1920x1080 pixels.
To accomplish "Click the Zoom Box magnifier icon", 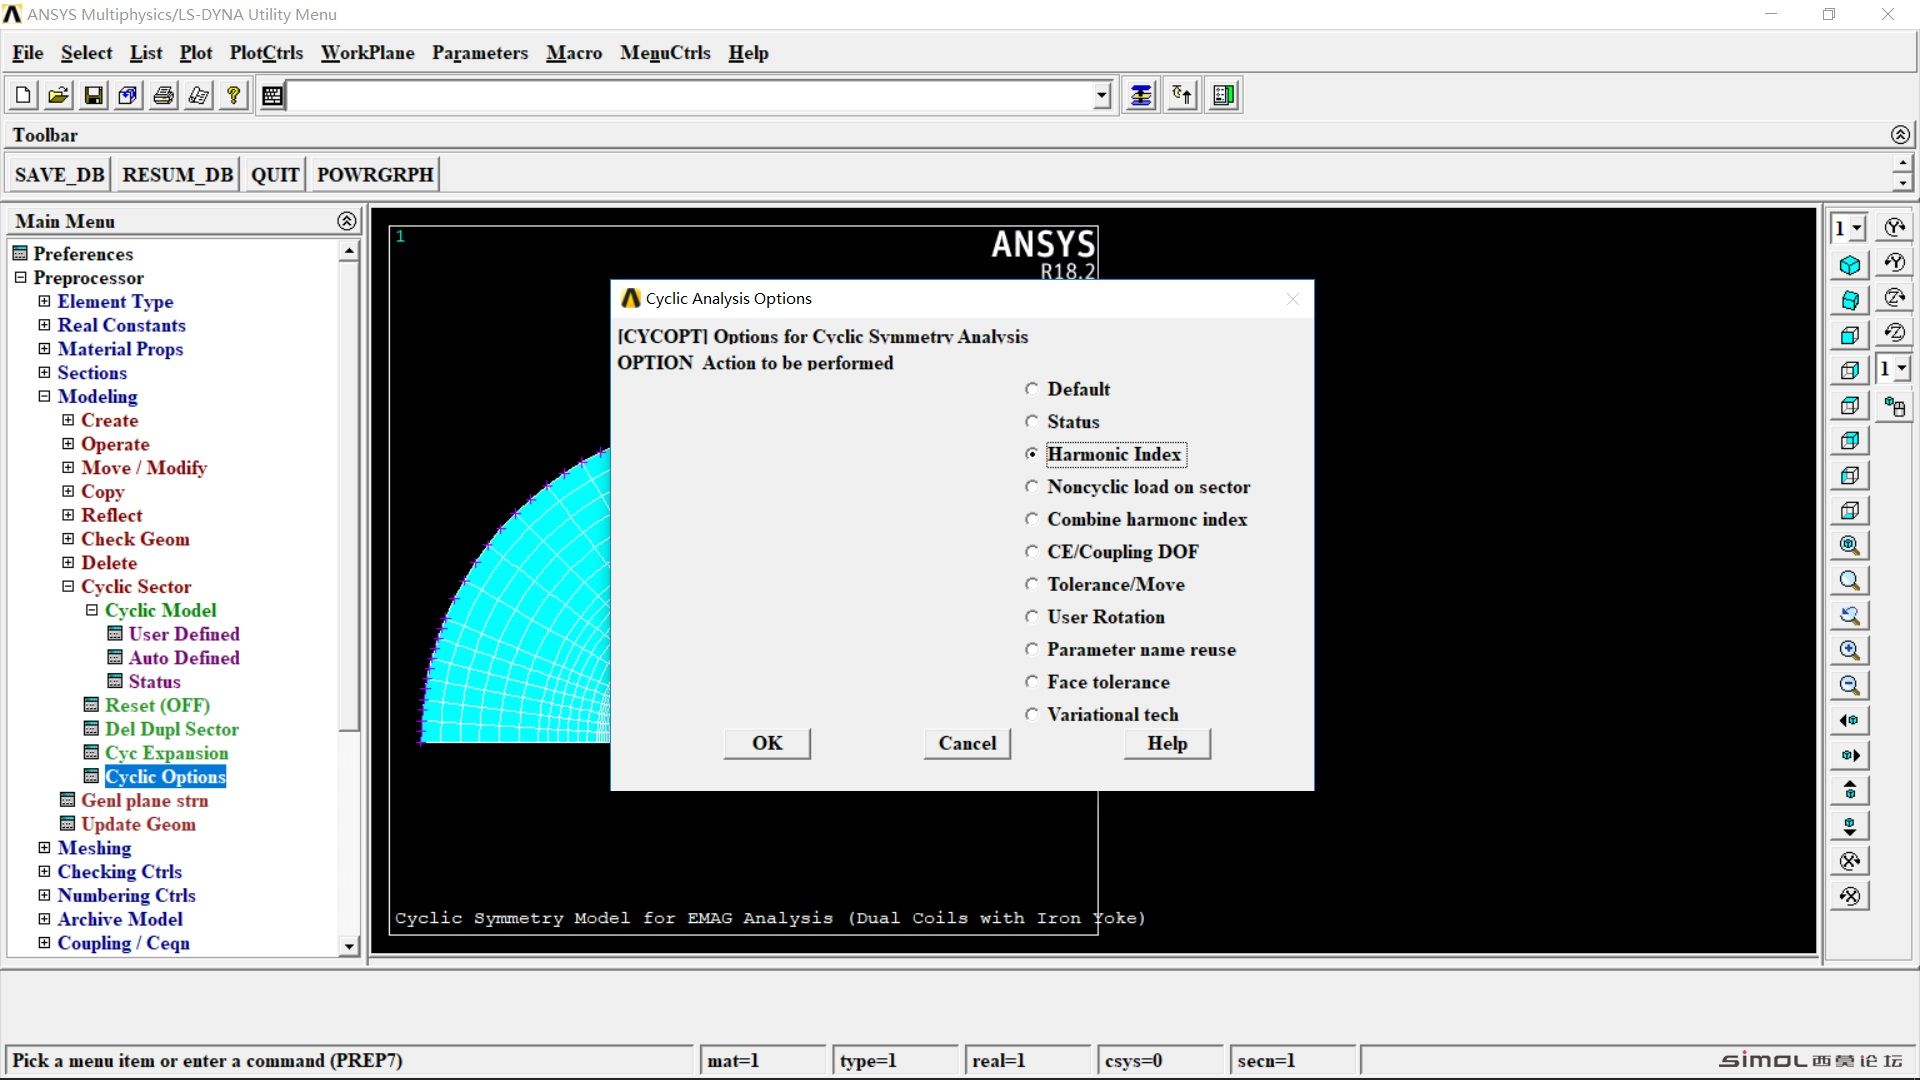I will tap(1850, 580).
